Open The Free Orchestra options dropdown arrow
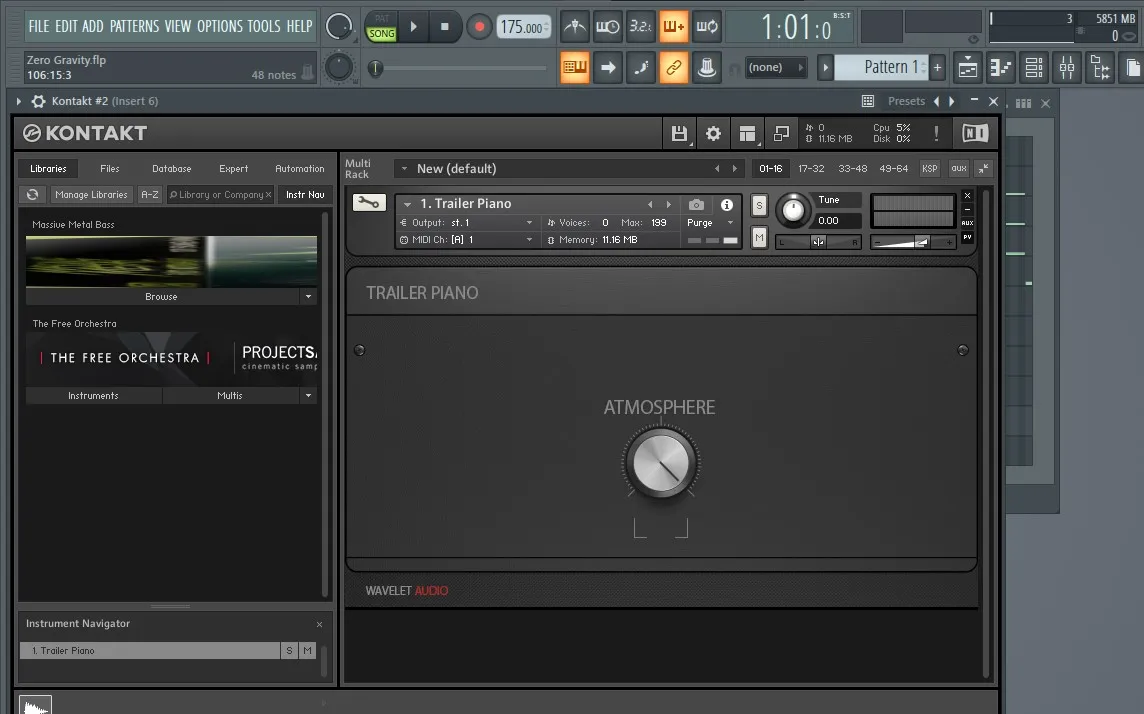1144x714 pixels. 308,395
